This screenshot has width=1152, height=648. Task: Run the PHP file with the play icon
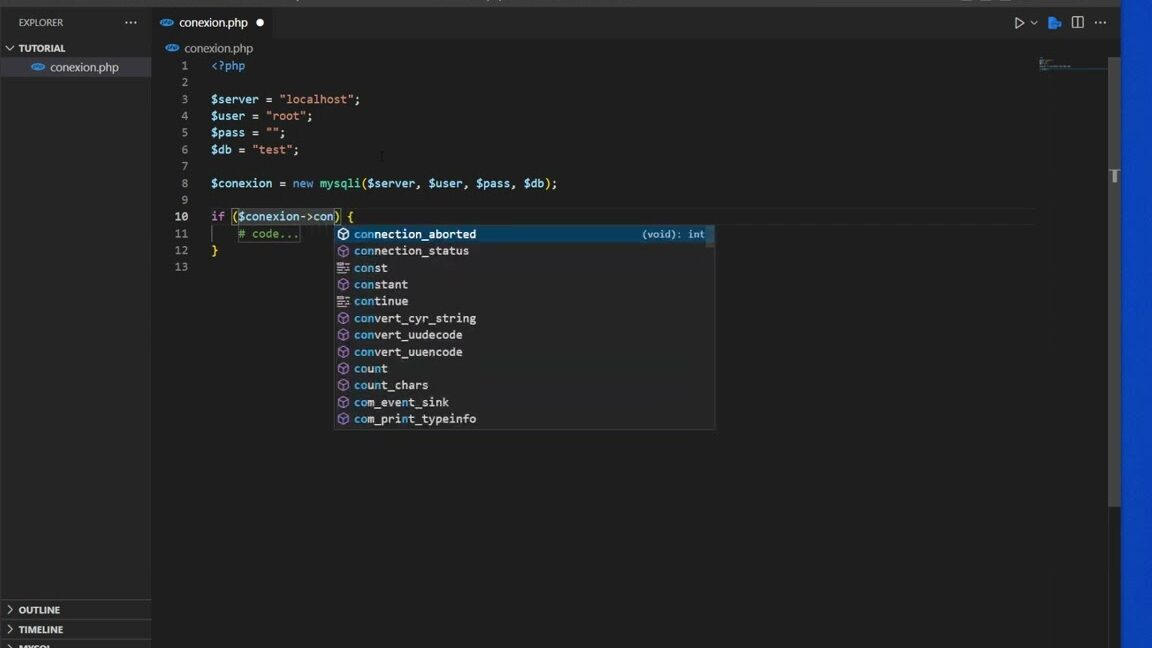click(x=1019, y=22)
